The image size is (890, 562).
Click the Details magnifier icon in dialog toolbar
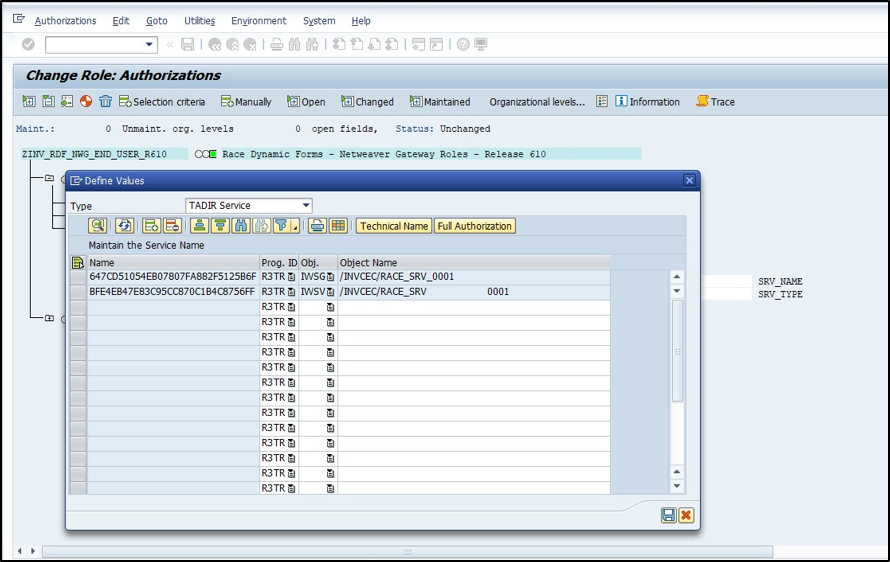[x=97, y=226]
